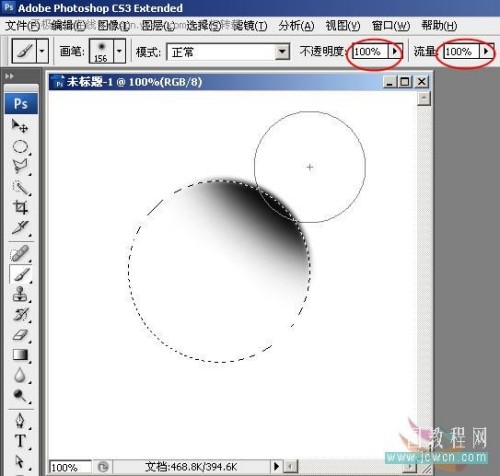Open the tool preset picker arrow

(x=42, y=51)
